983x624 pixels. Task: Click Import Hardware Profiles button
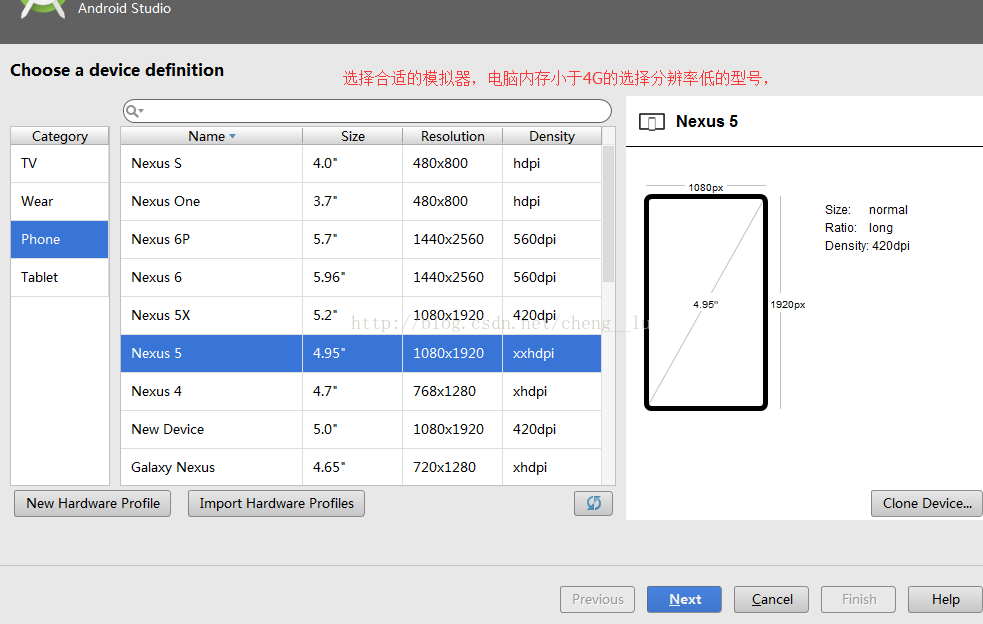point(276,504)
